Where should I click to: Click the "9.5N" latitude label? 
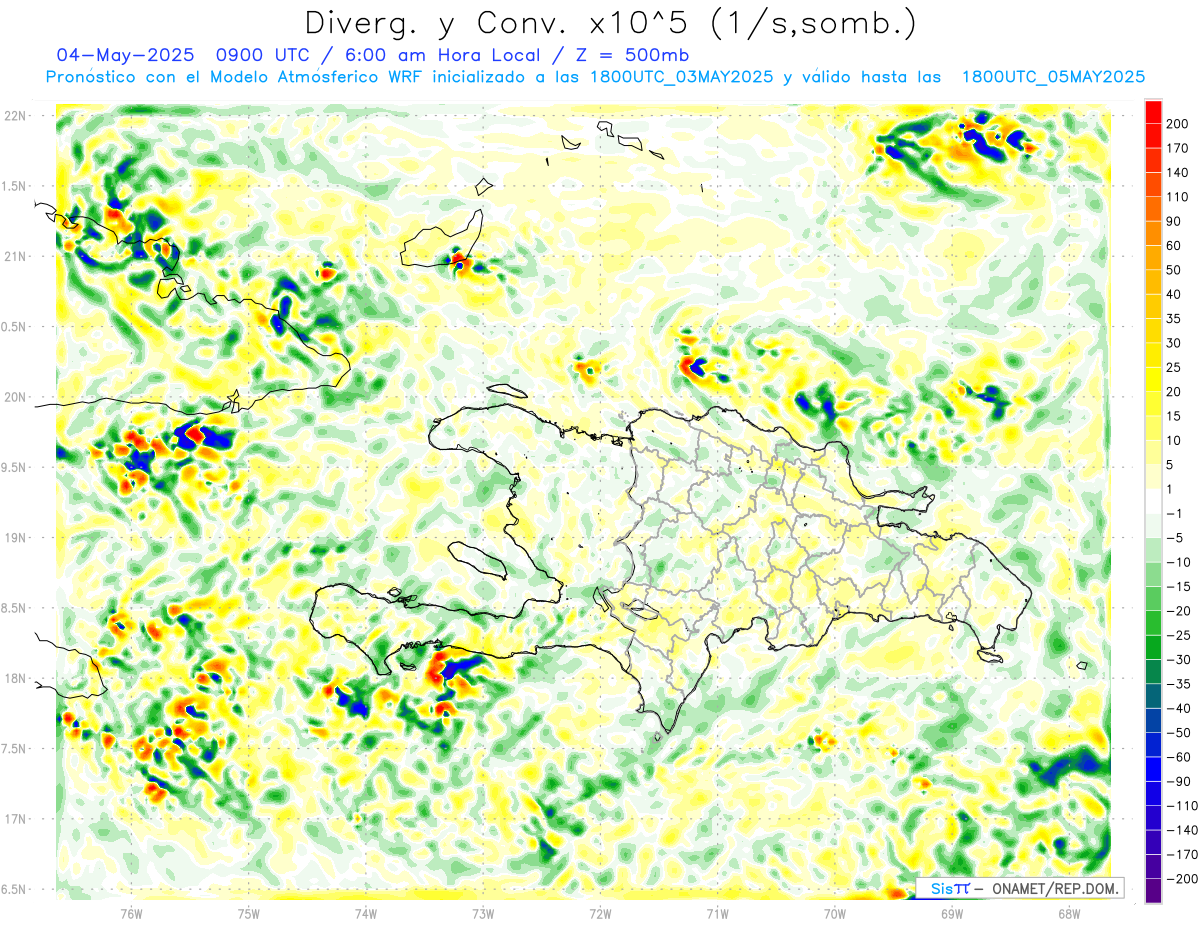(14, 468)
